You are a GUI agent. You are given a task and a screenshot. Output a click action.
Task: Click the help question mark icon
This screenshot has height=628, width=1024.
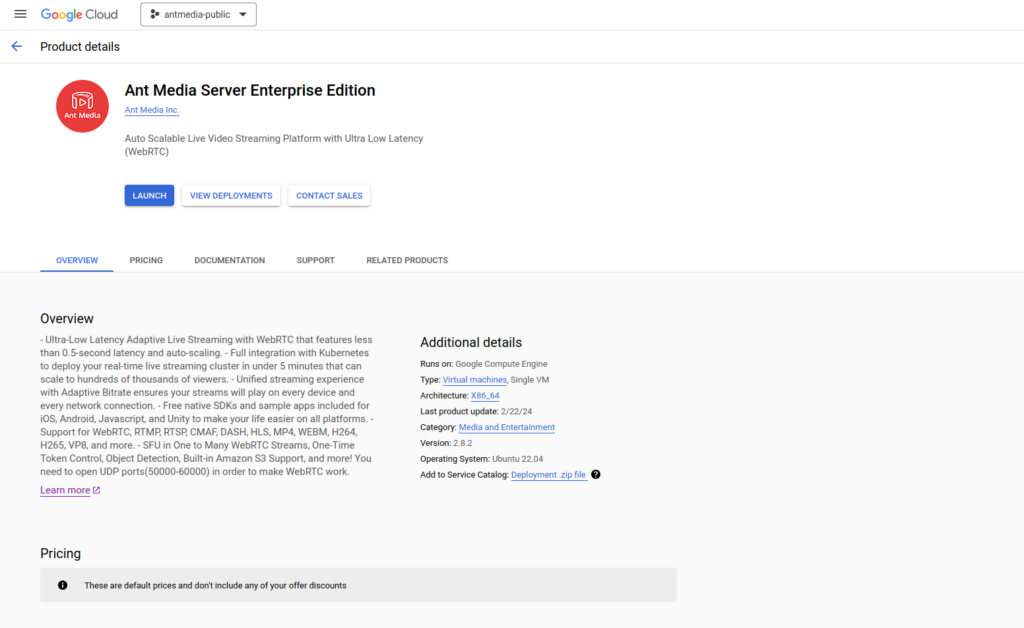[x=596, y=475]
